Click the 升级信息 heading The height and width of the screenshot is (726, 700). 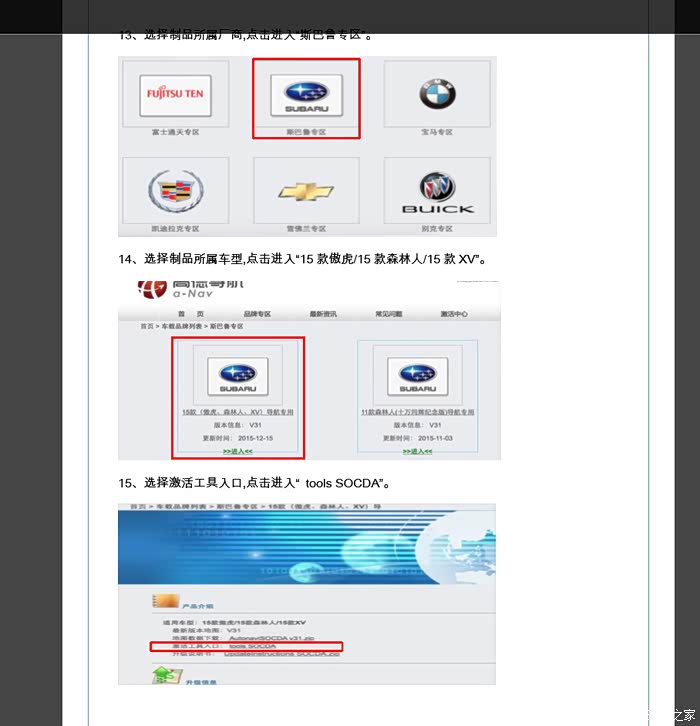201,682
